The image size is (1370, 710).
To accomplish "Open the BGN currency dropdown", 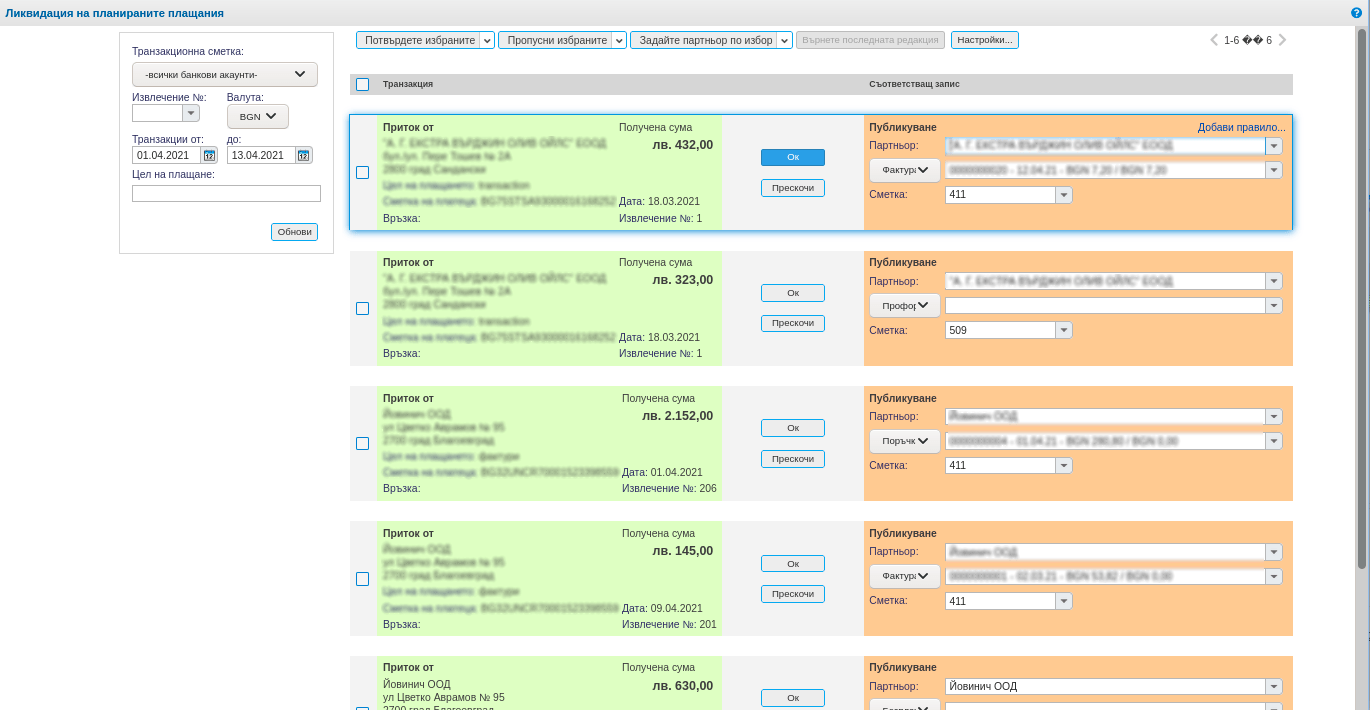I will click(258, 116).
